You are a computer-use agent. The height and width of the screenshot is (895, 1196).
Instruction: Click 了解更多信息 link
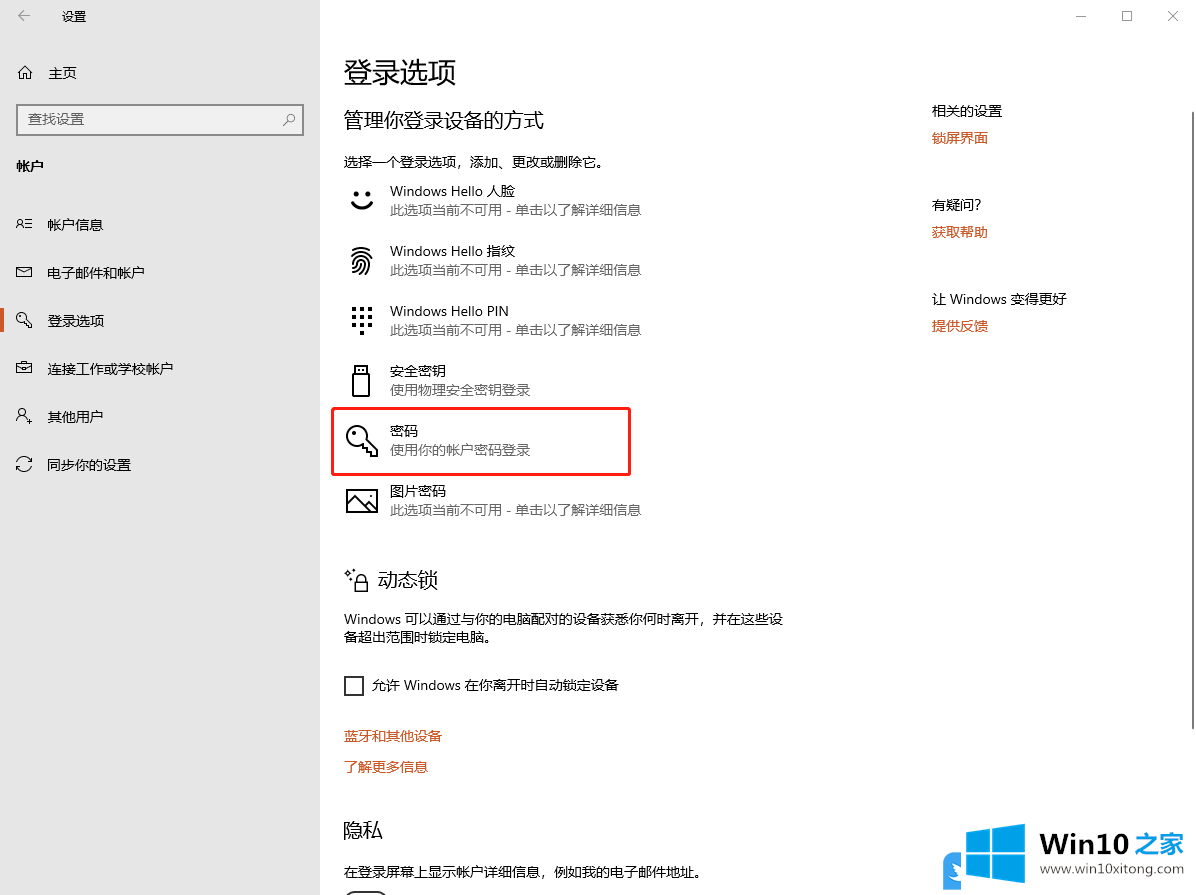coord(386,767)
